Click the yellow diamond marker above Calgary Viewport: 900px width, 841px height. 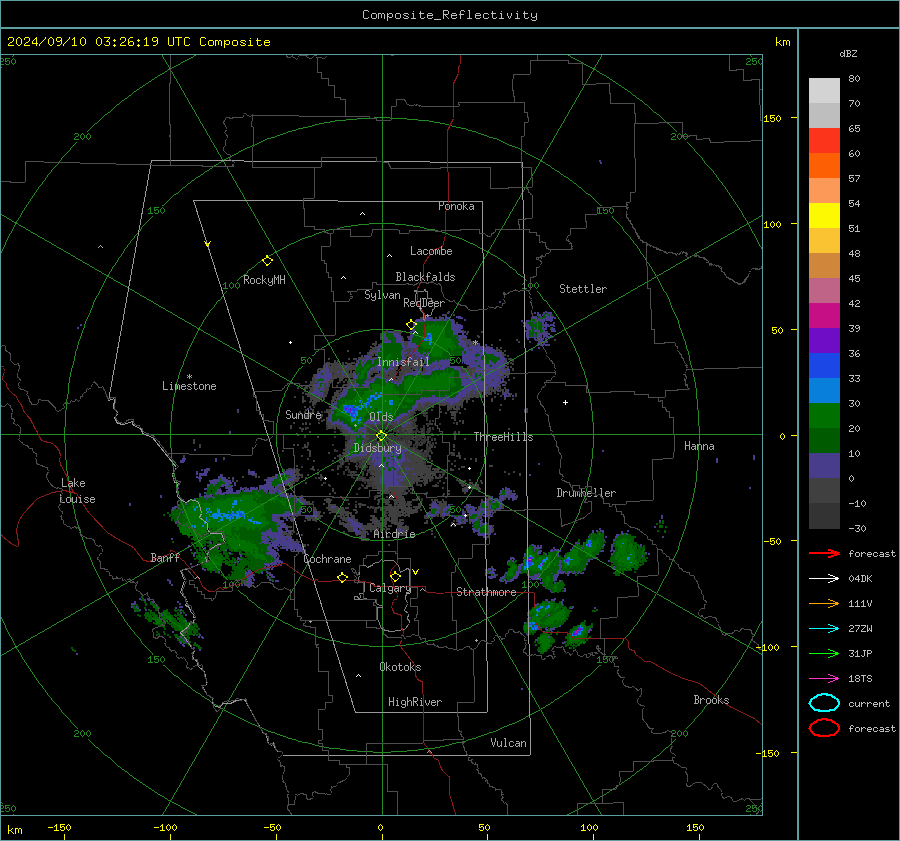395,576
